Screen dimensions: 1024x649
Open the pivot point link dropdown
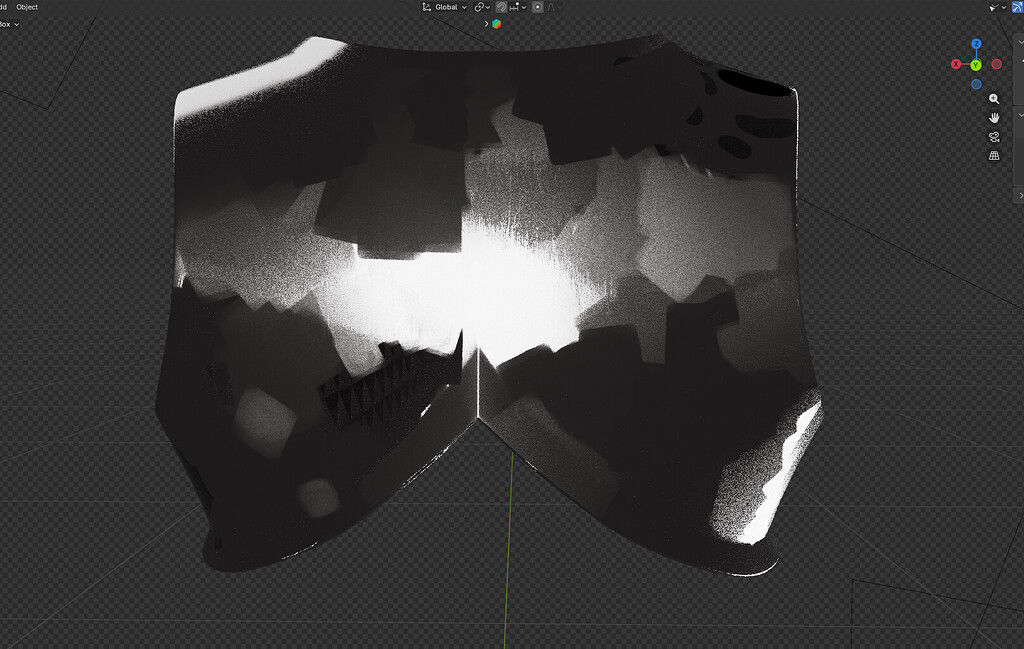(482, 7)
